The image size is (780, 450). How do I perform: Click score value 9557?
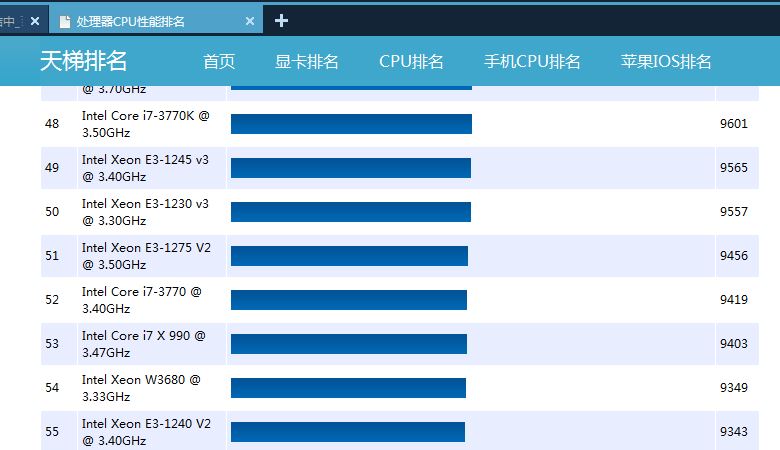tap(734, 212)
